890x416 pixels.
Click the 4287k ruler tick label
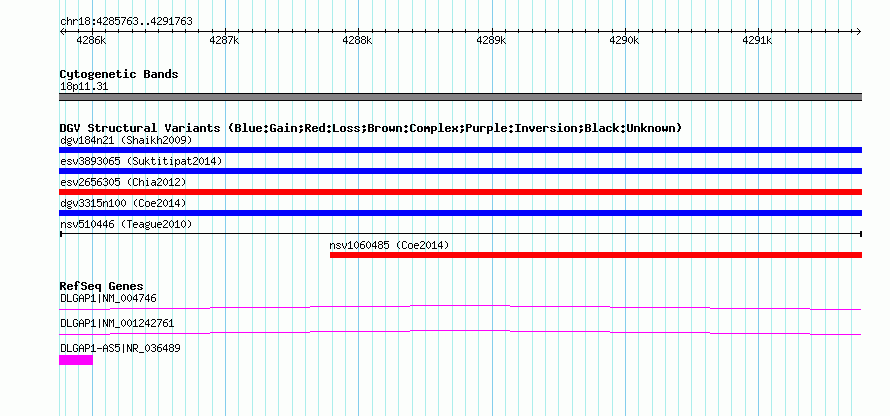click(224, 40)
